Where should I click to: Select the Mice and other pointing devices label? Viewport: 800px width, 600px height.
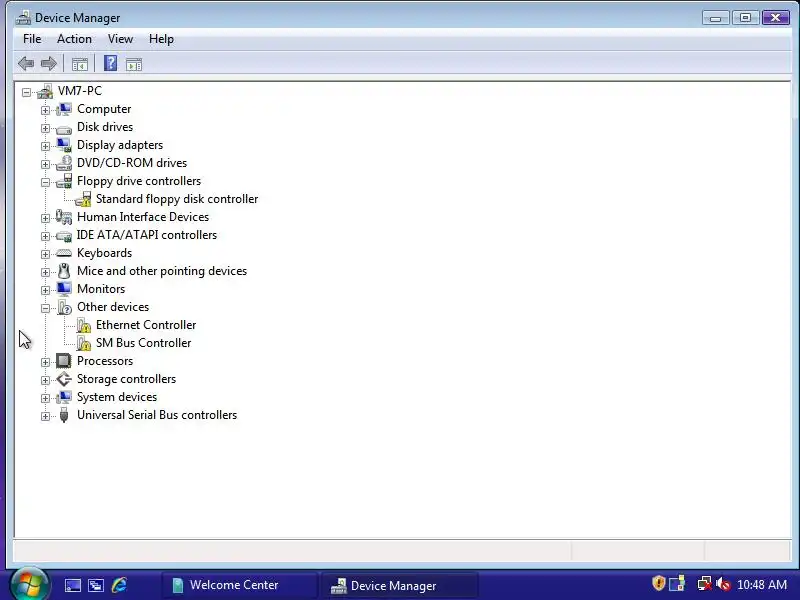162,271
